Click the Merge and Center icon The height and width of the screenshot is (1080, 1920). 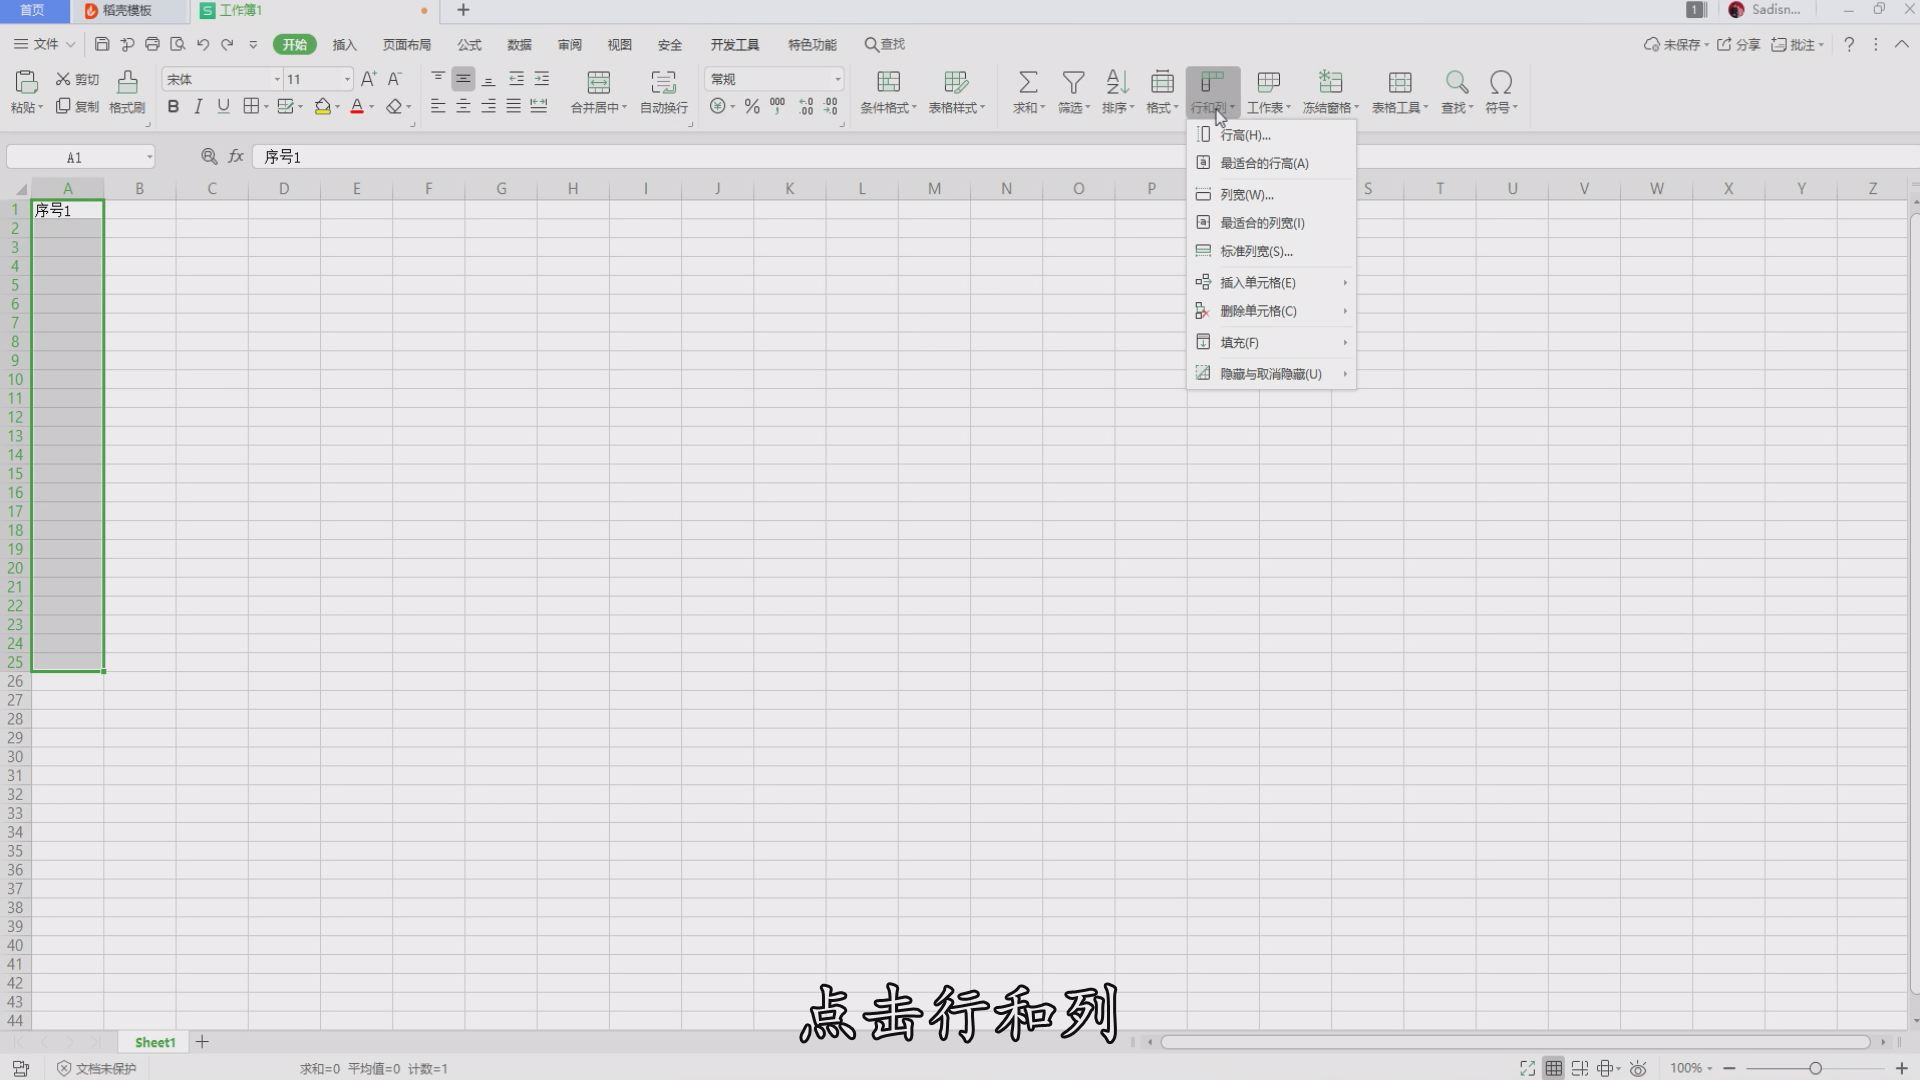pos(598,82)
